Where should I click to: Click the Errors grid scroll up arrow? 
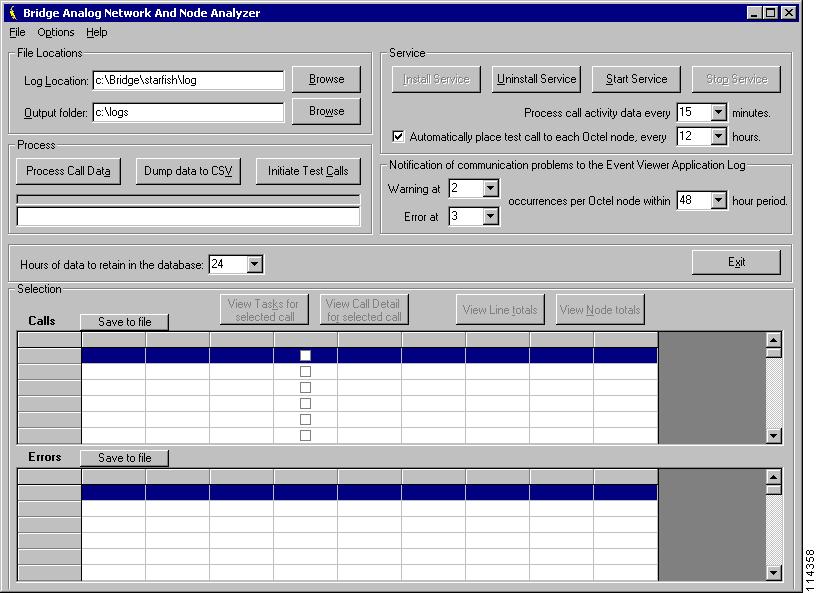click(774, 477)
